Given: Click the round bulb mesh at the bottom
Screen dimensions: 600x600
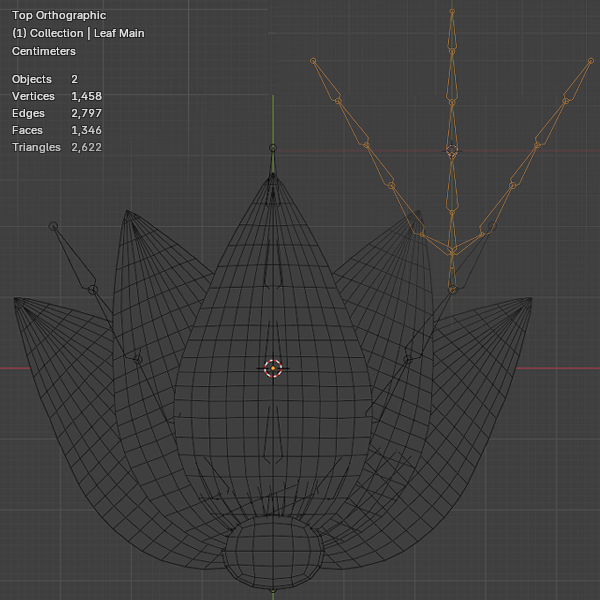Looking at the screenshot, I should (x=273, y=550).
